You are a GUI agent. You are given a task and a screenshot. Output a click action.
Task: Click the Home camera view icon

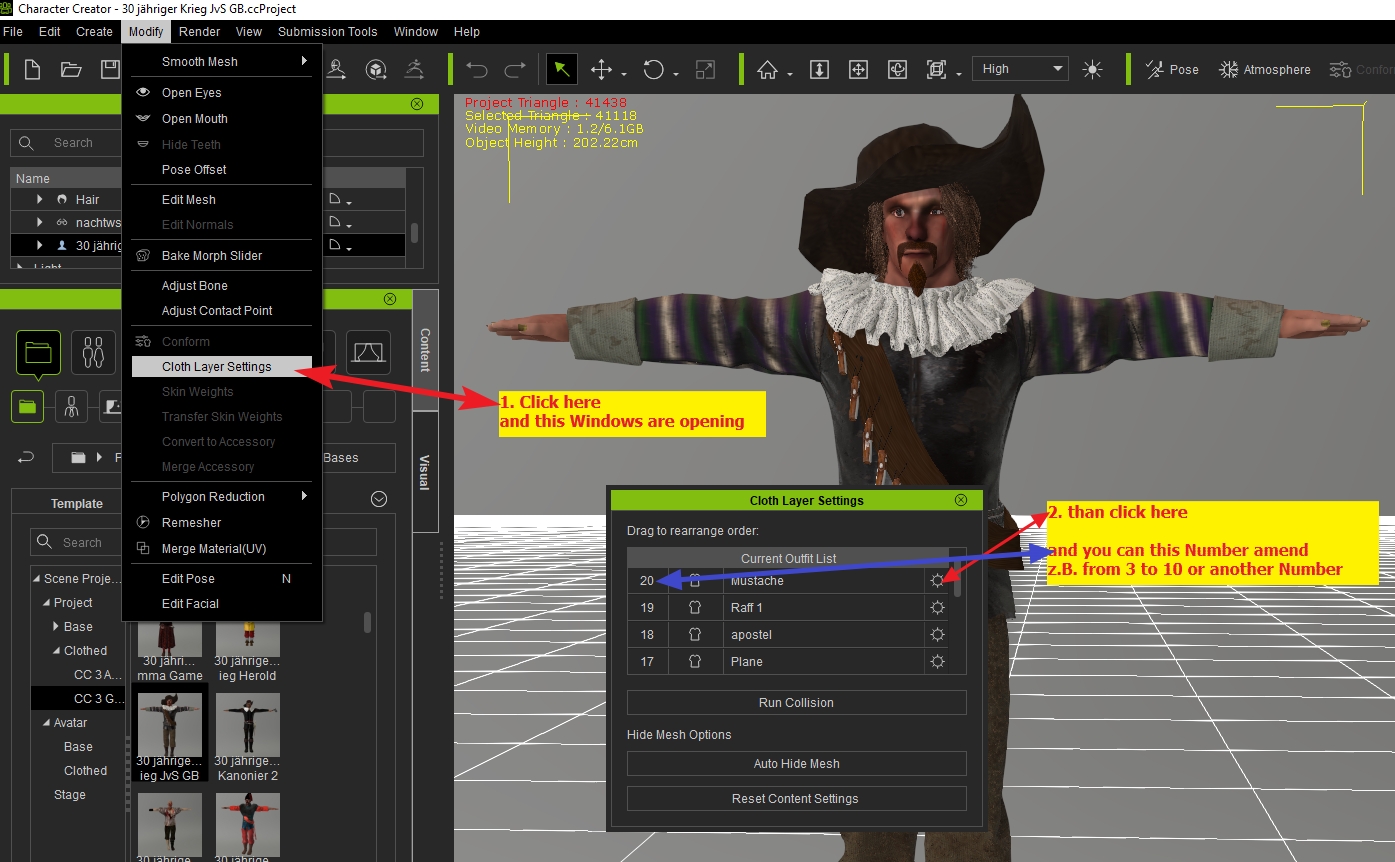point(767,69)
